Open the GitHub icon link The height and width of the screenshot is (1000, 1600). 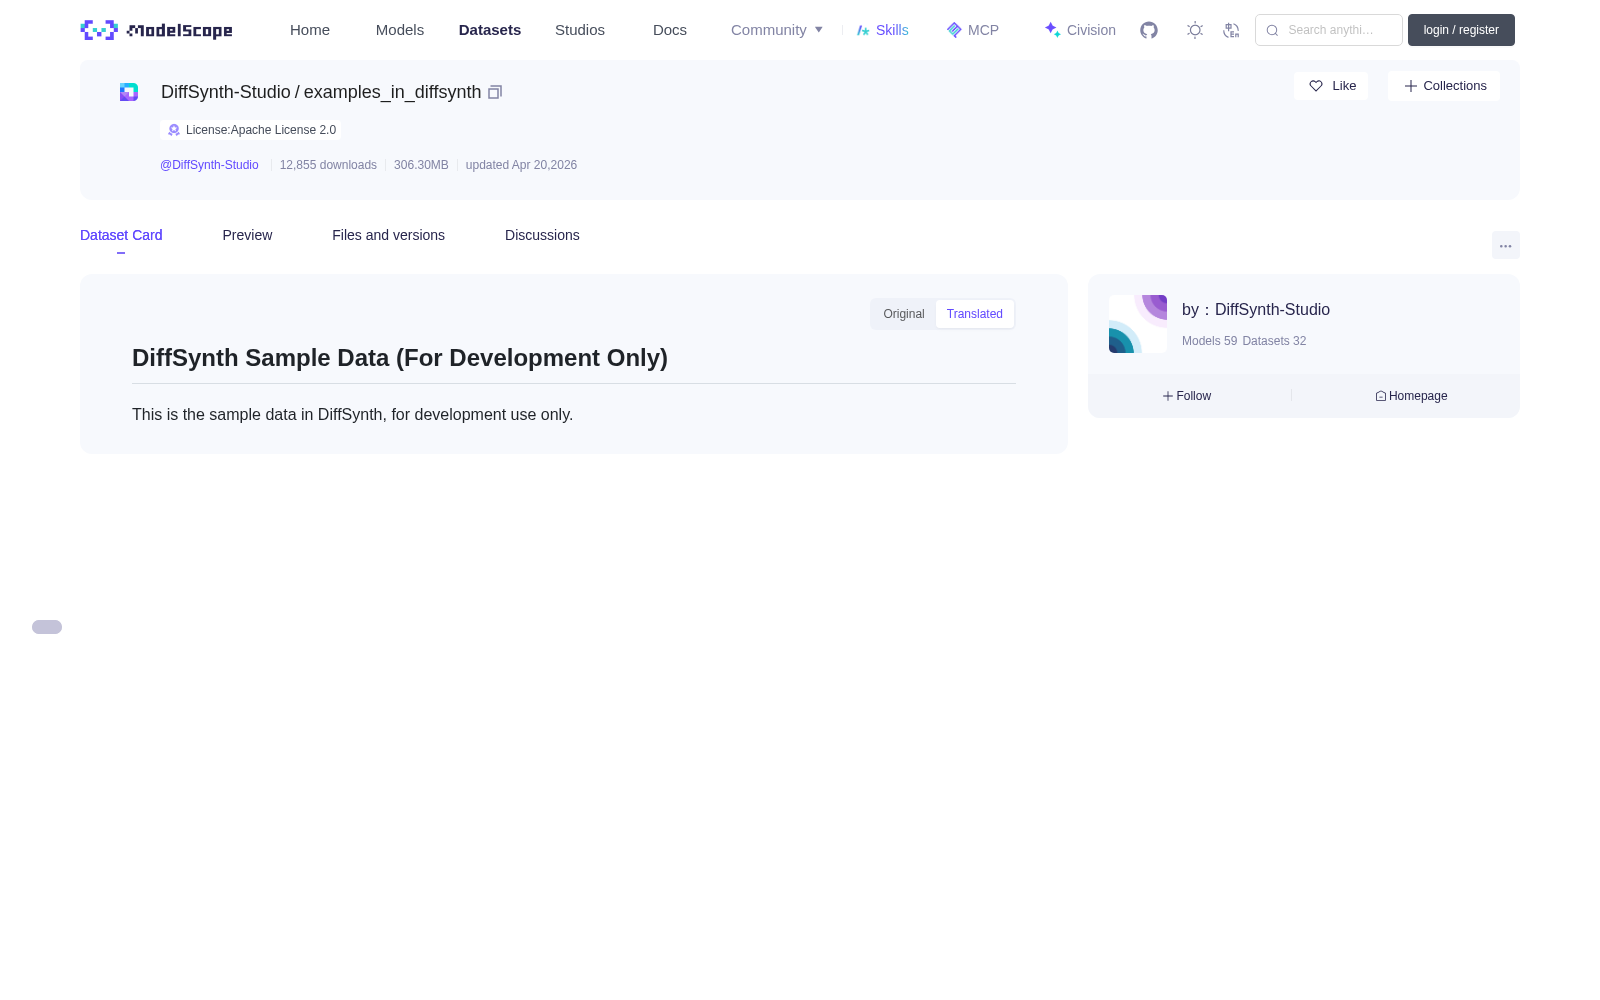click(1149, 30)
